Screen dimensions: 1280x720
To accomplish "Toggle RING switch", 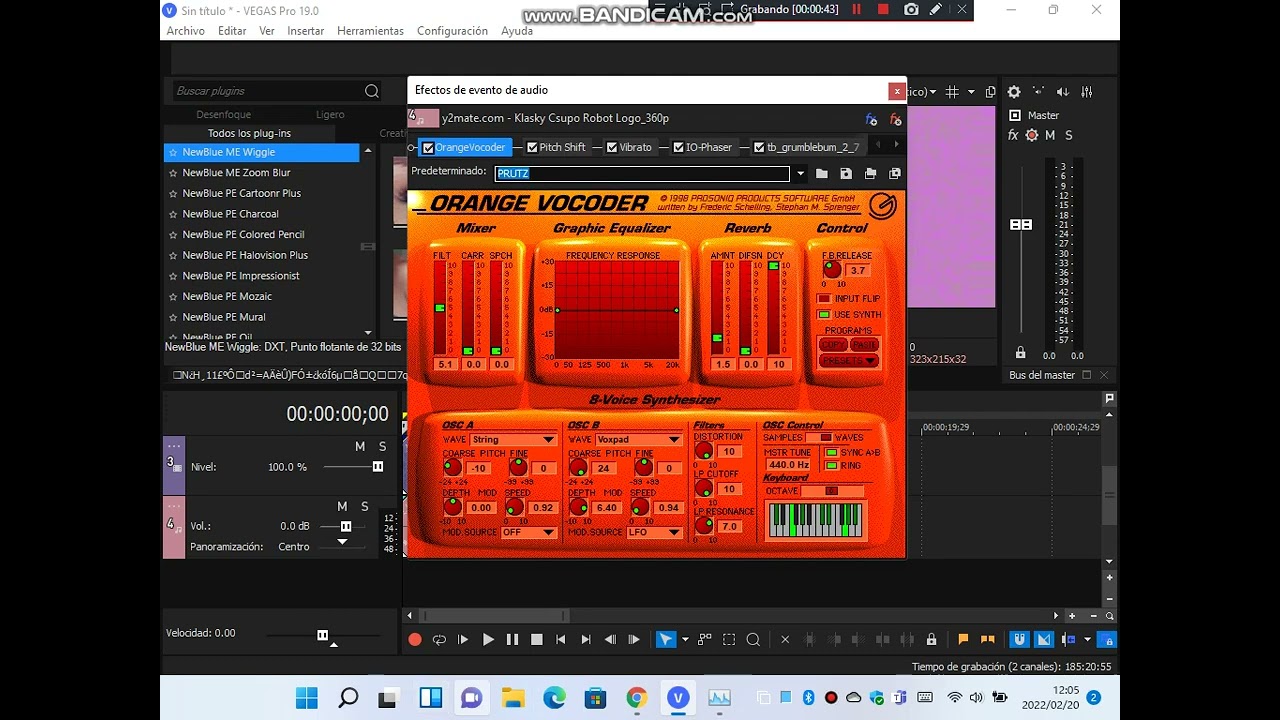I will [831, 465].
